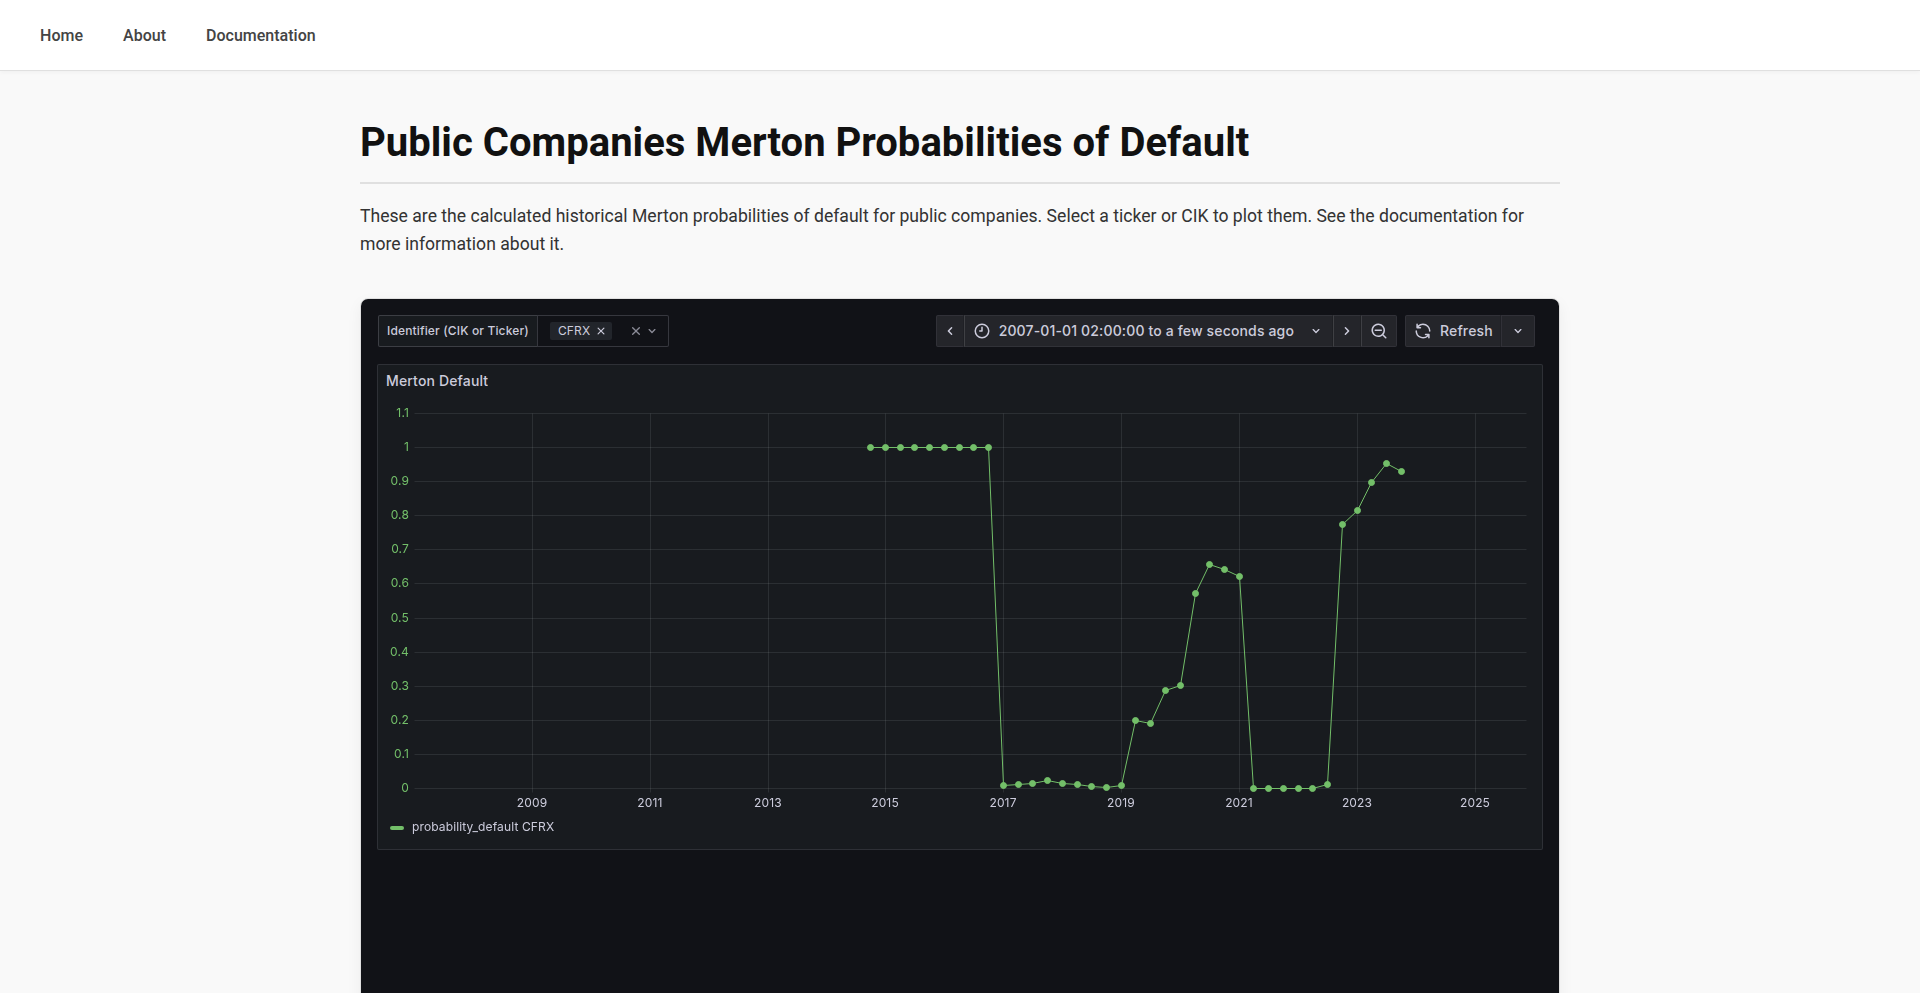Screen dimensions: 1920x993
Task: Shift time range backward with left arrow
Action: 950,330
